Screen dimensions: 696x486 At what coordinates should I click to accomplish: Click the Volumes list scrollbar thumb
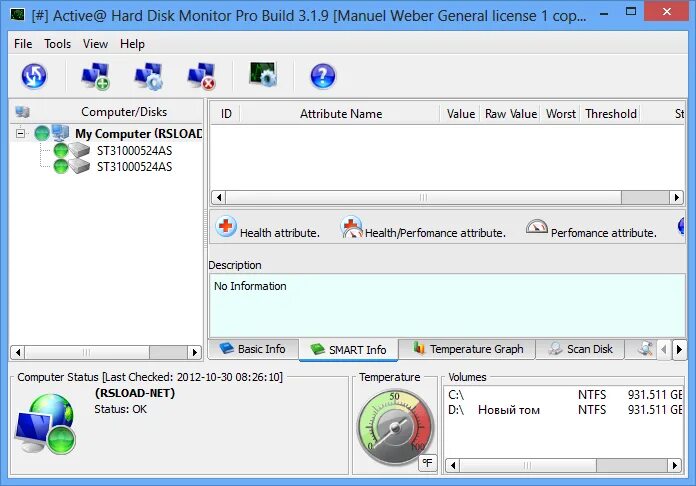coord(528,465)
